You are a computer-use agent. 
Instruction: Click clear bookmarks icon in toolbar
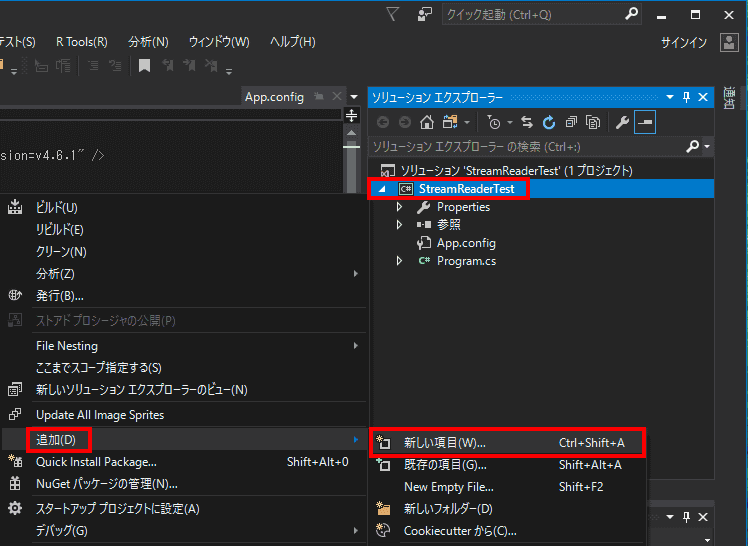tap(211, 65)
